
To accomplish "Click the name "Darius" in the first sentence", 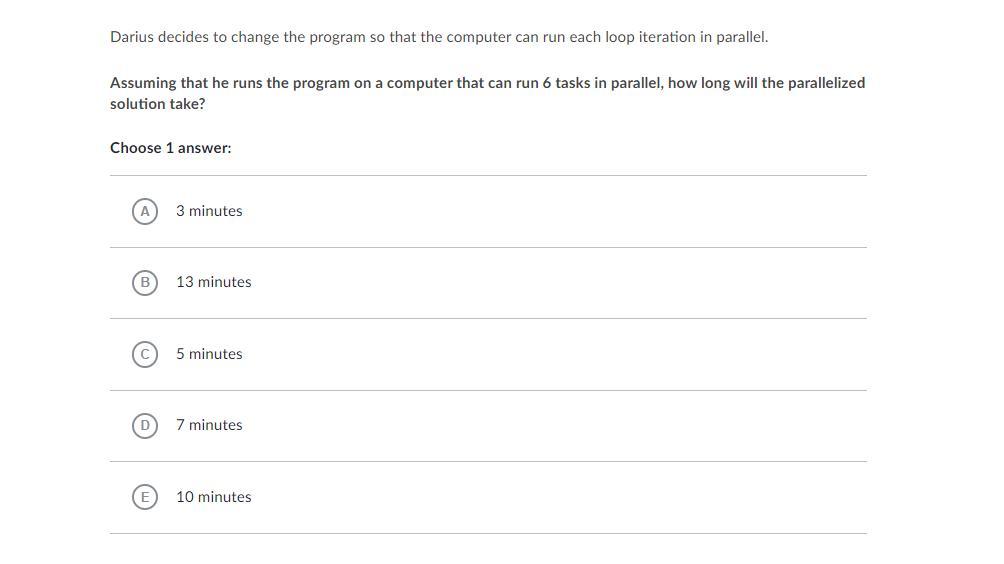I will point(132,37).
